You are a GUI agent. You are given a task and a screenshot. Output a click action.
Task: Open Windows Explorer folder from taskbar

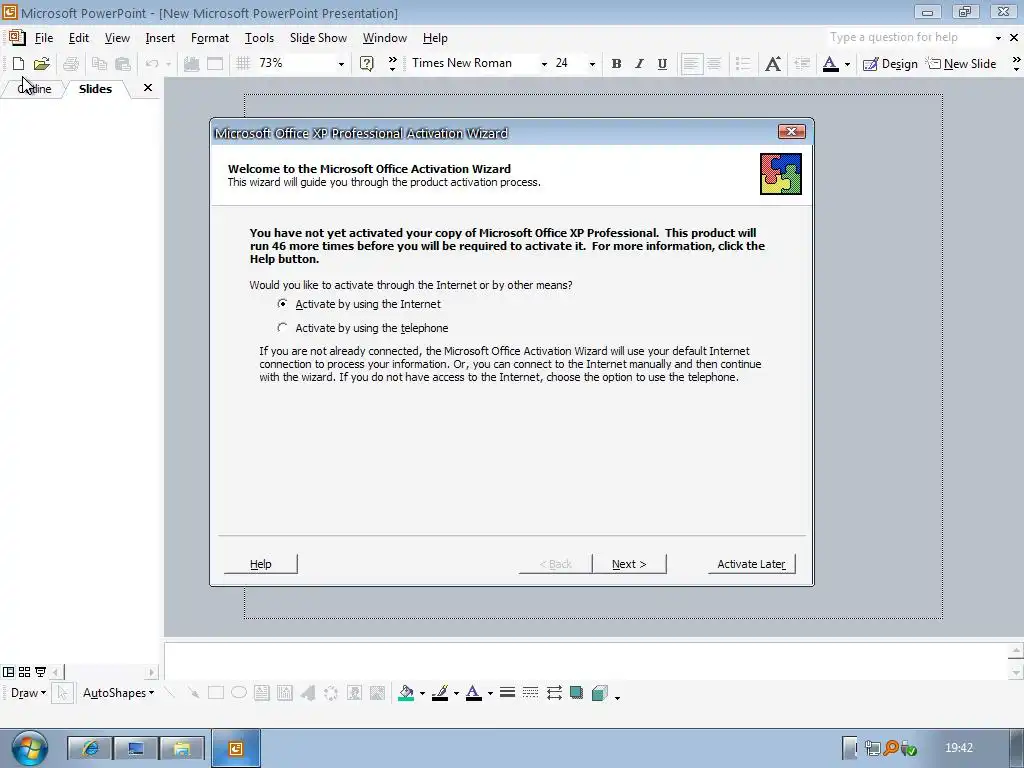click(182, 748)
